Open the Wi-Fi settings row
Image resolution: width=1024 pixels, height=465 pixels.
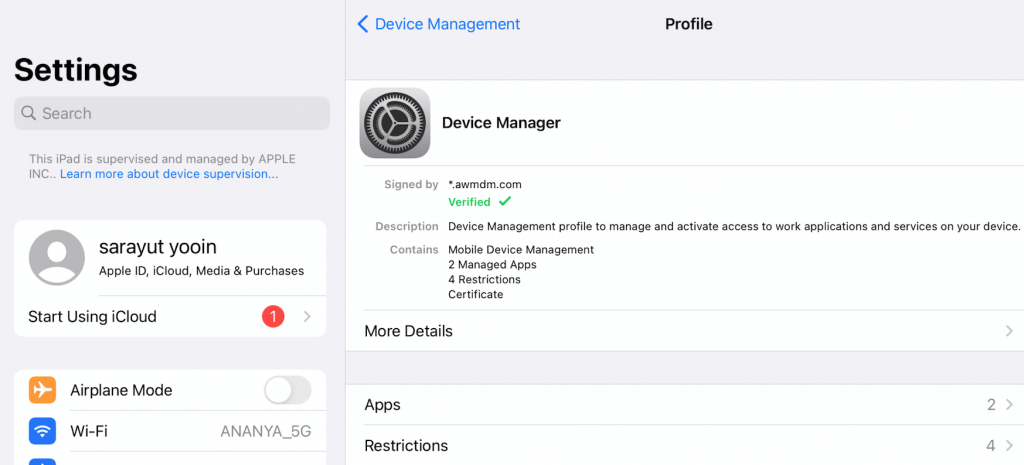pyautogui.click(x=170, y=431)
